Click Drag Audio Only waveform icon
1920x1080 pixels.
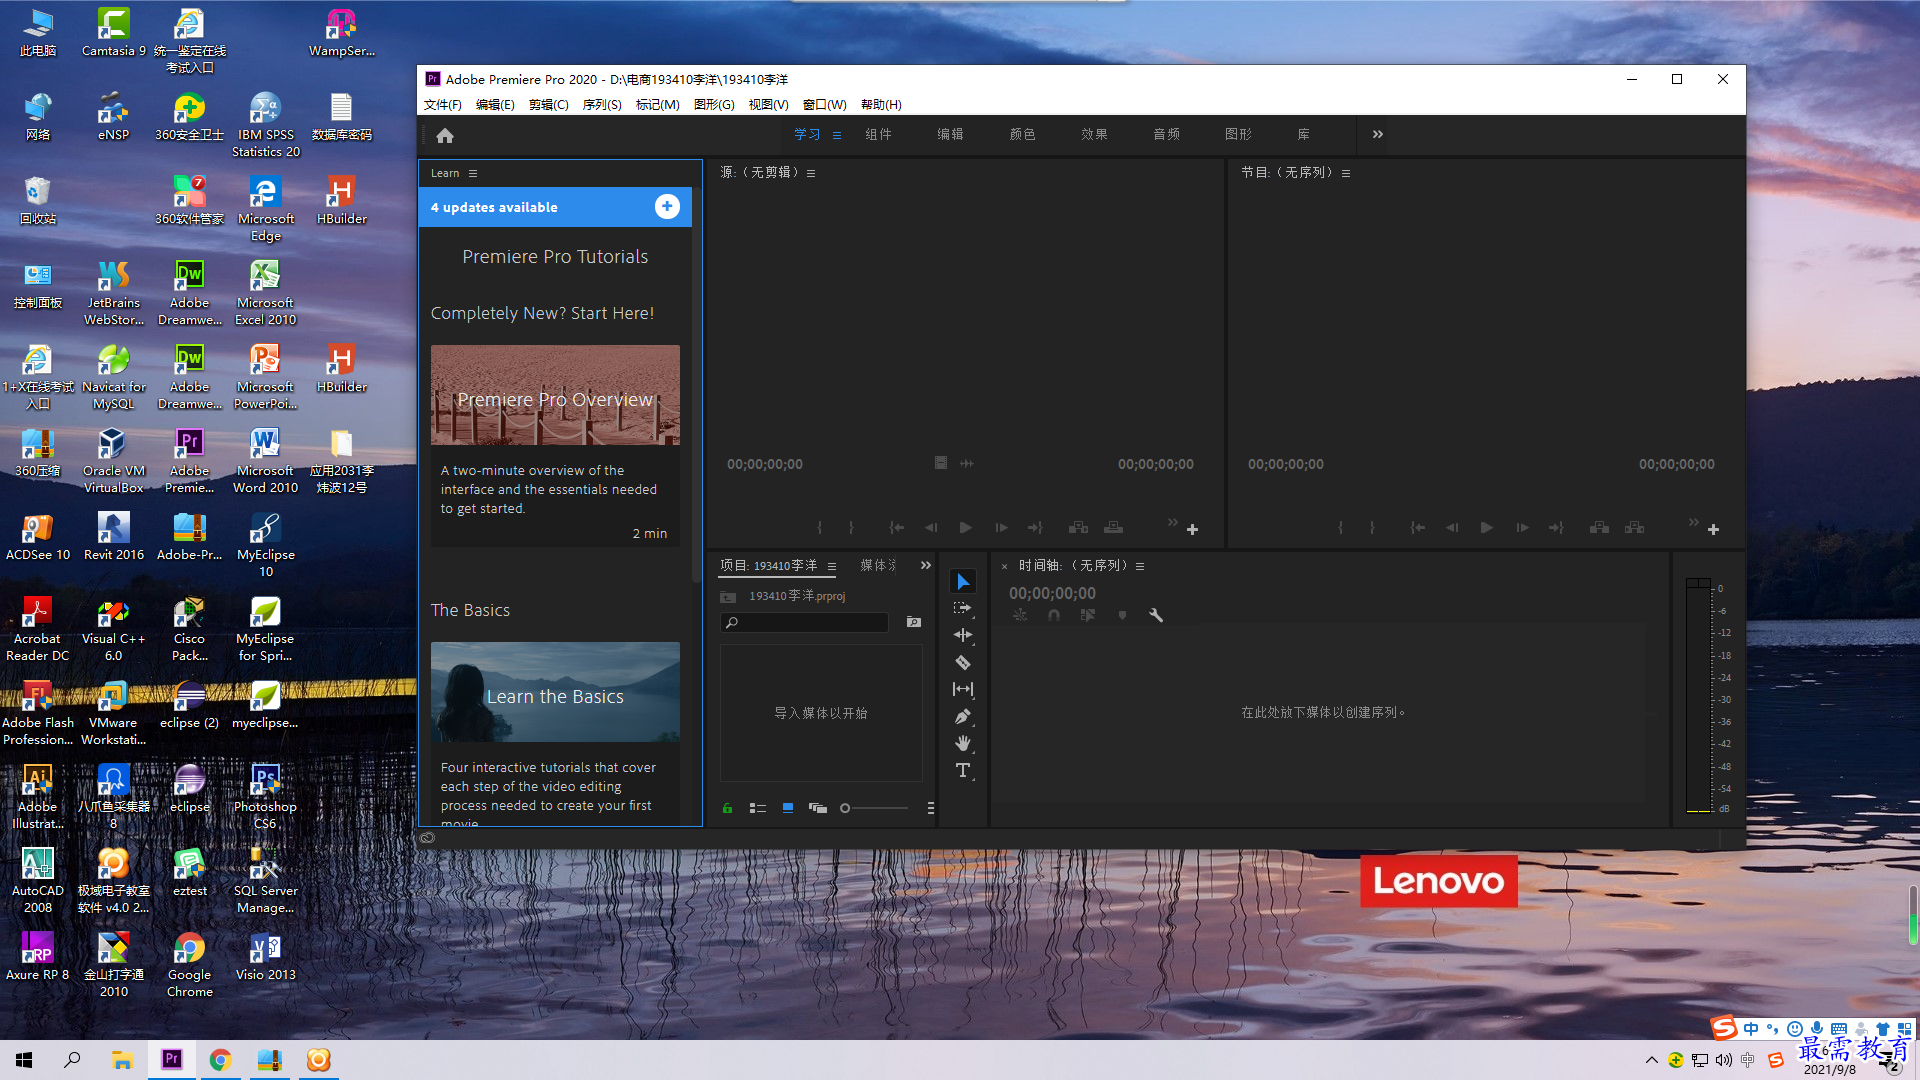tap(967, 463)
